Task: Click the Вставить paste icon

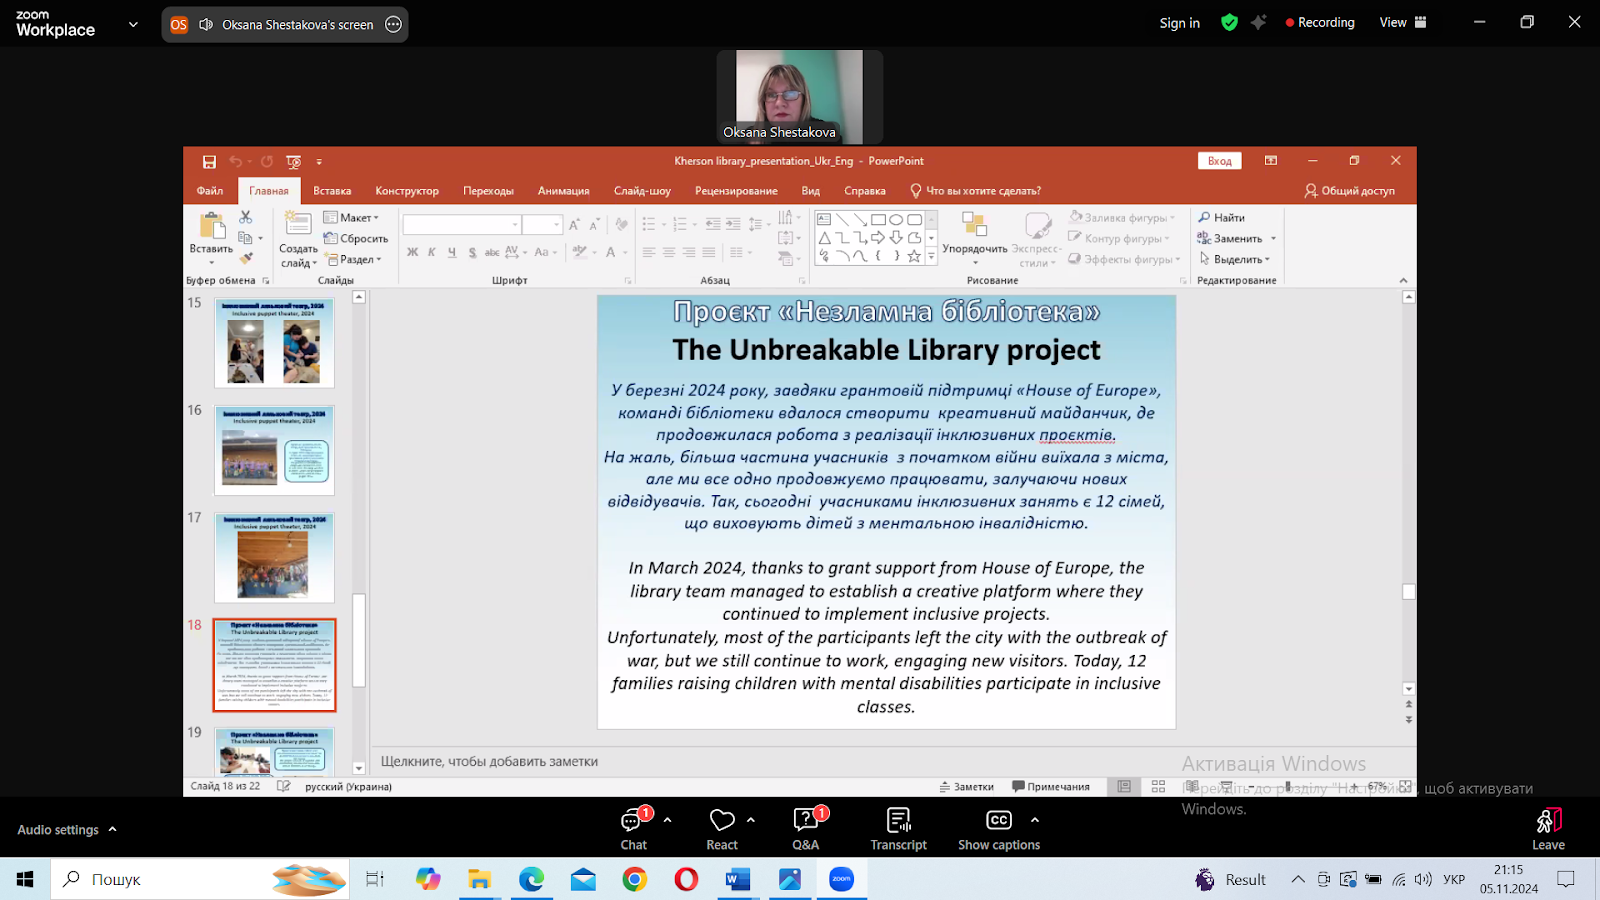Action: (211, 227)
